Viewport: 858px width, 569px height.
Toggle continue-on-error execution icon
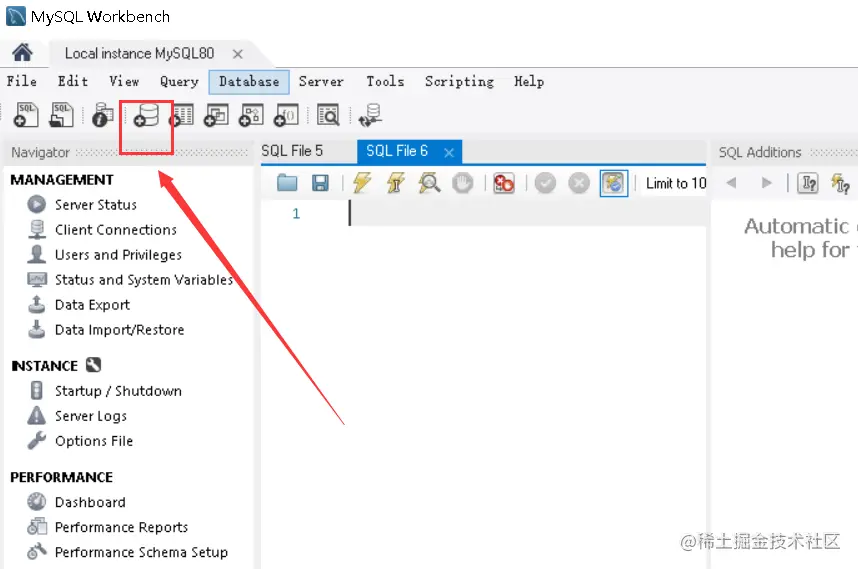point(503,183)
